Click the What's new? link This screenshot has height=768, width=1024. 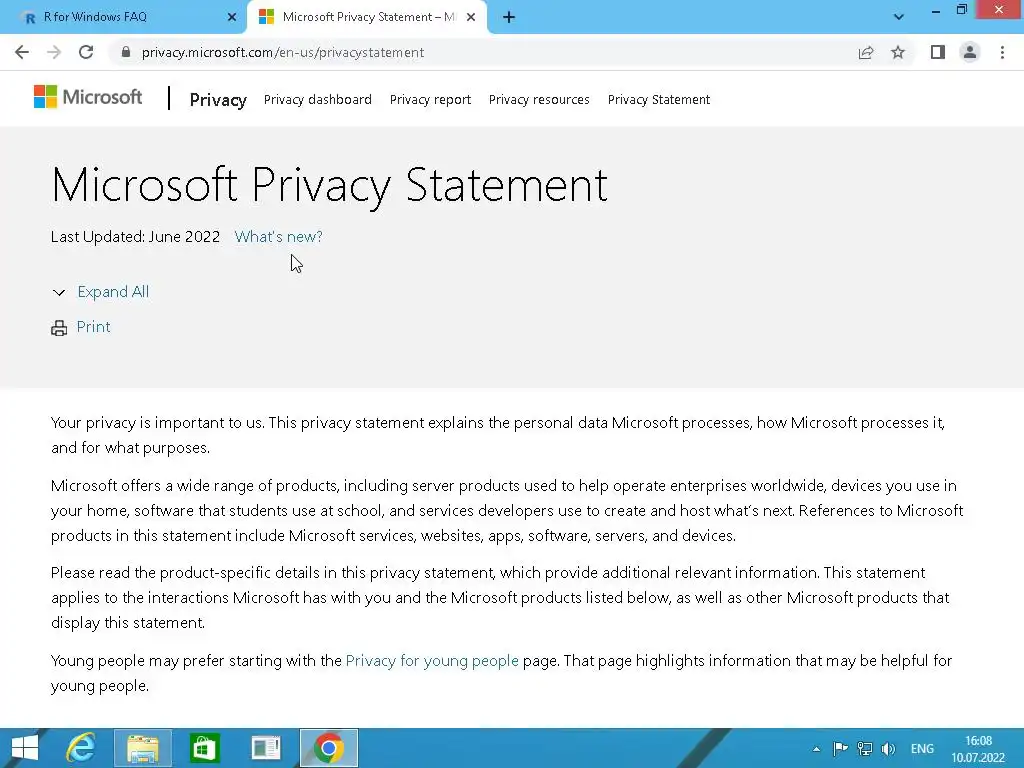click(x=279, y=236)
